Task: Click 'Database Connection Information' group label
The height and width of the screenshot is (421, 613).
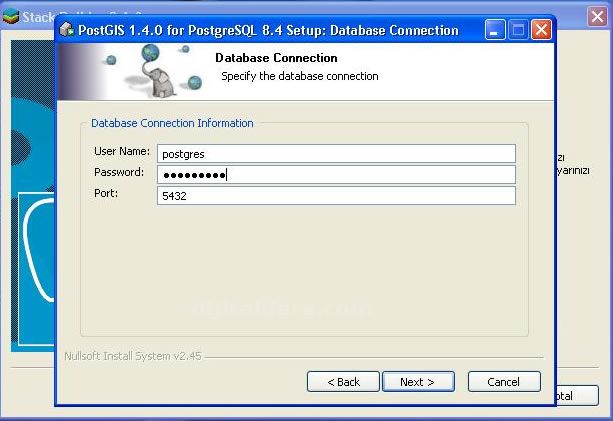Action: (172, 123)
